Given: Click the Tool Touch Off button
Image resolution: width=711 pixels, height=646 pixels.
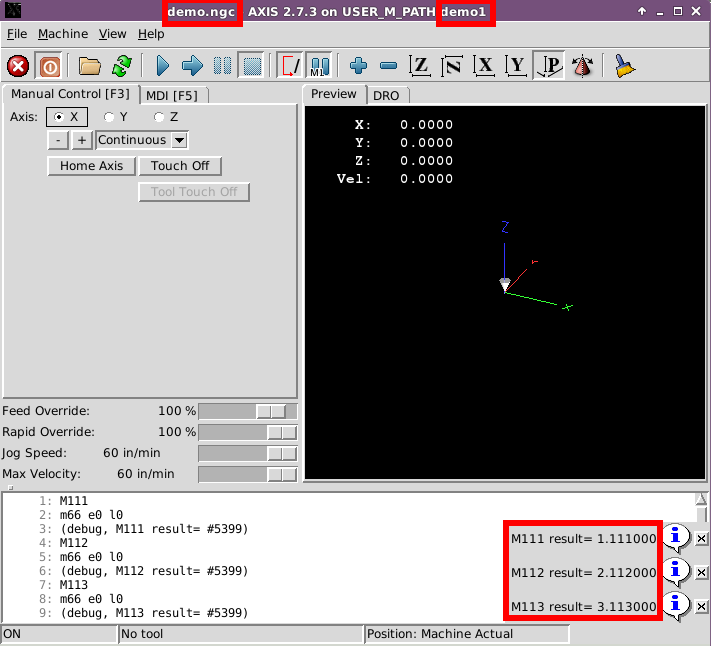Looking at the screenshot, I should (194, 192).
